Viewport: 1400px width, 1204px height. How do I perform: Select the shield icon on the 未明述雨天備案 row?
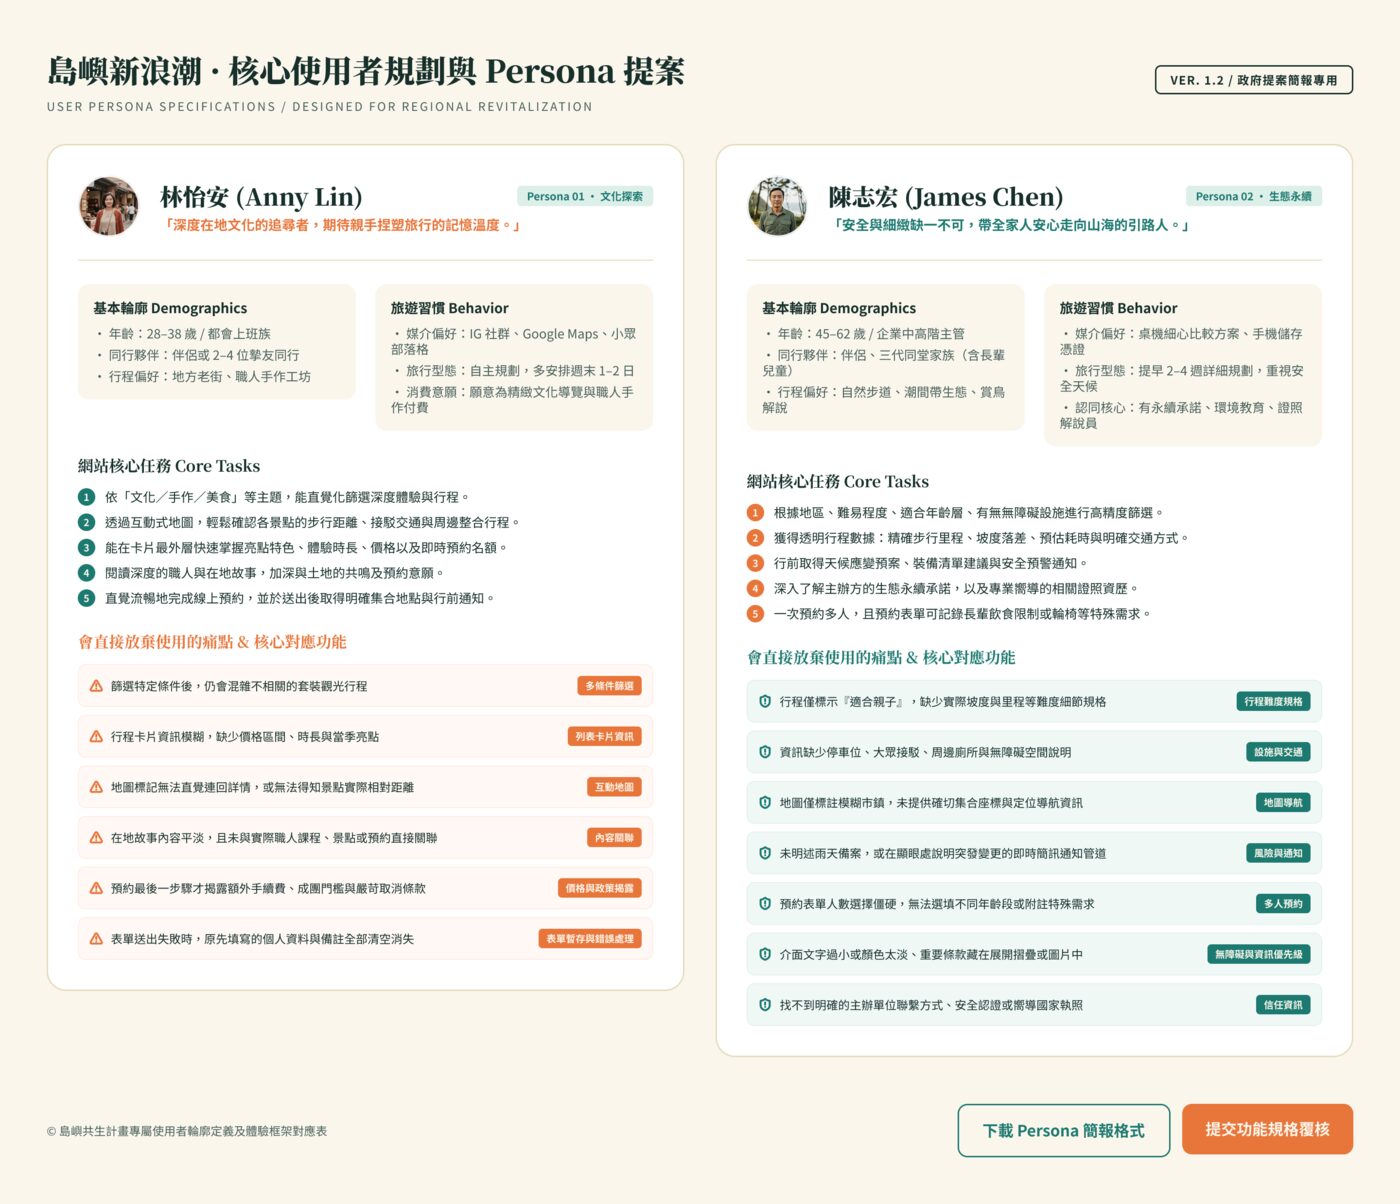point(765,853)
